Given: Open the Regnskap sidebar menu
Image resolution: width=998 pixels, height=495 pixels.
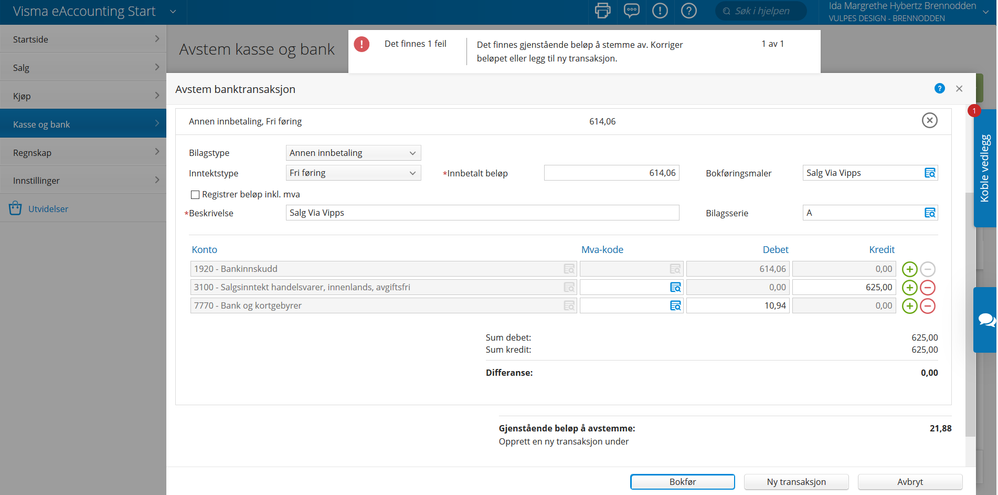Looking at the screenshot, I should 83,153.
